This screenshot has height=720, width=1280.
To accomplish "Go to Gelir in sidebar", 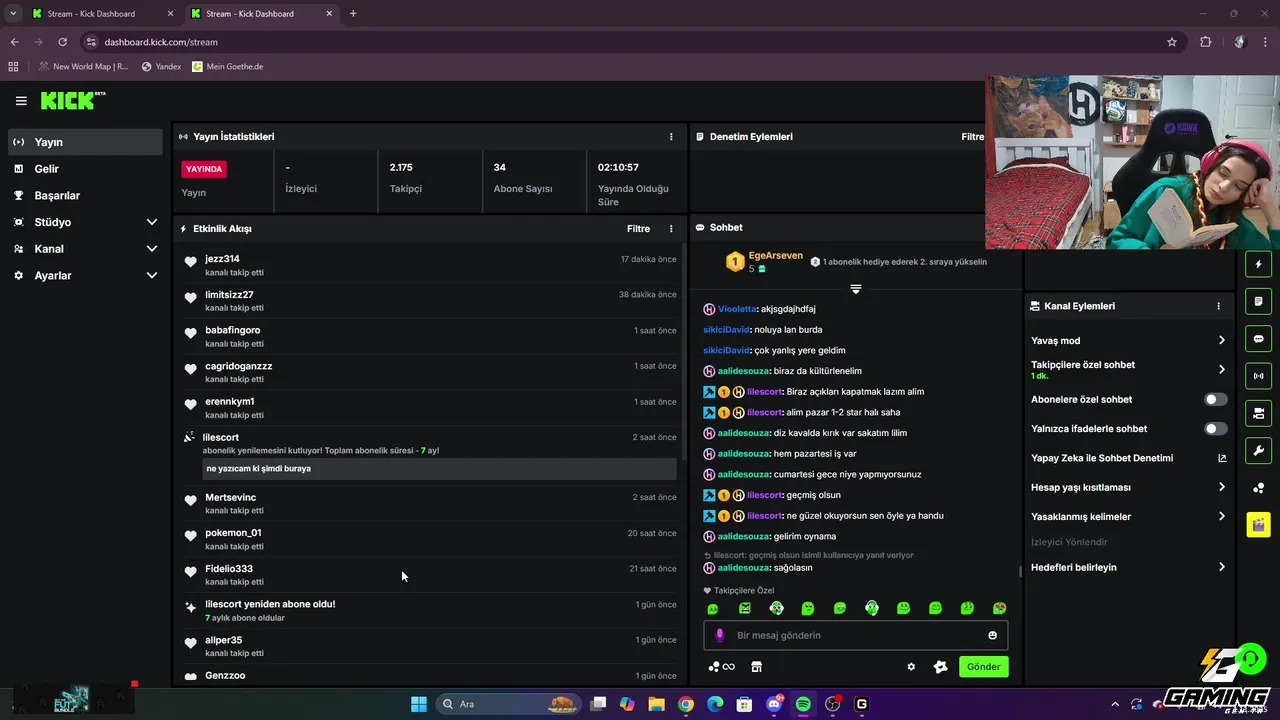I will [x=85, y=169].
